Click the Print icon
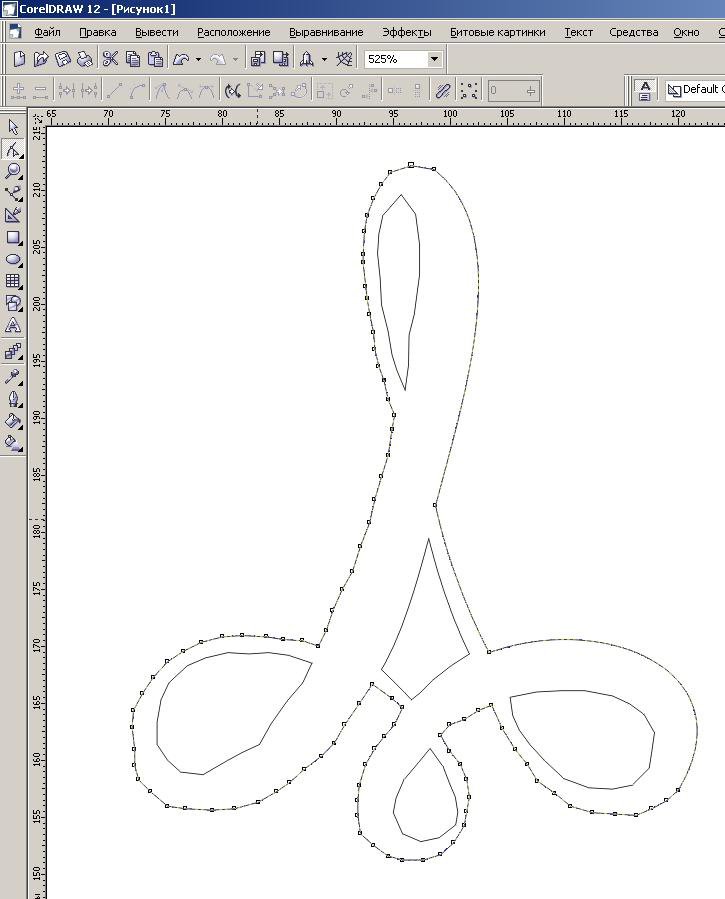Screen dimensions: 725x899 85,59
